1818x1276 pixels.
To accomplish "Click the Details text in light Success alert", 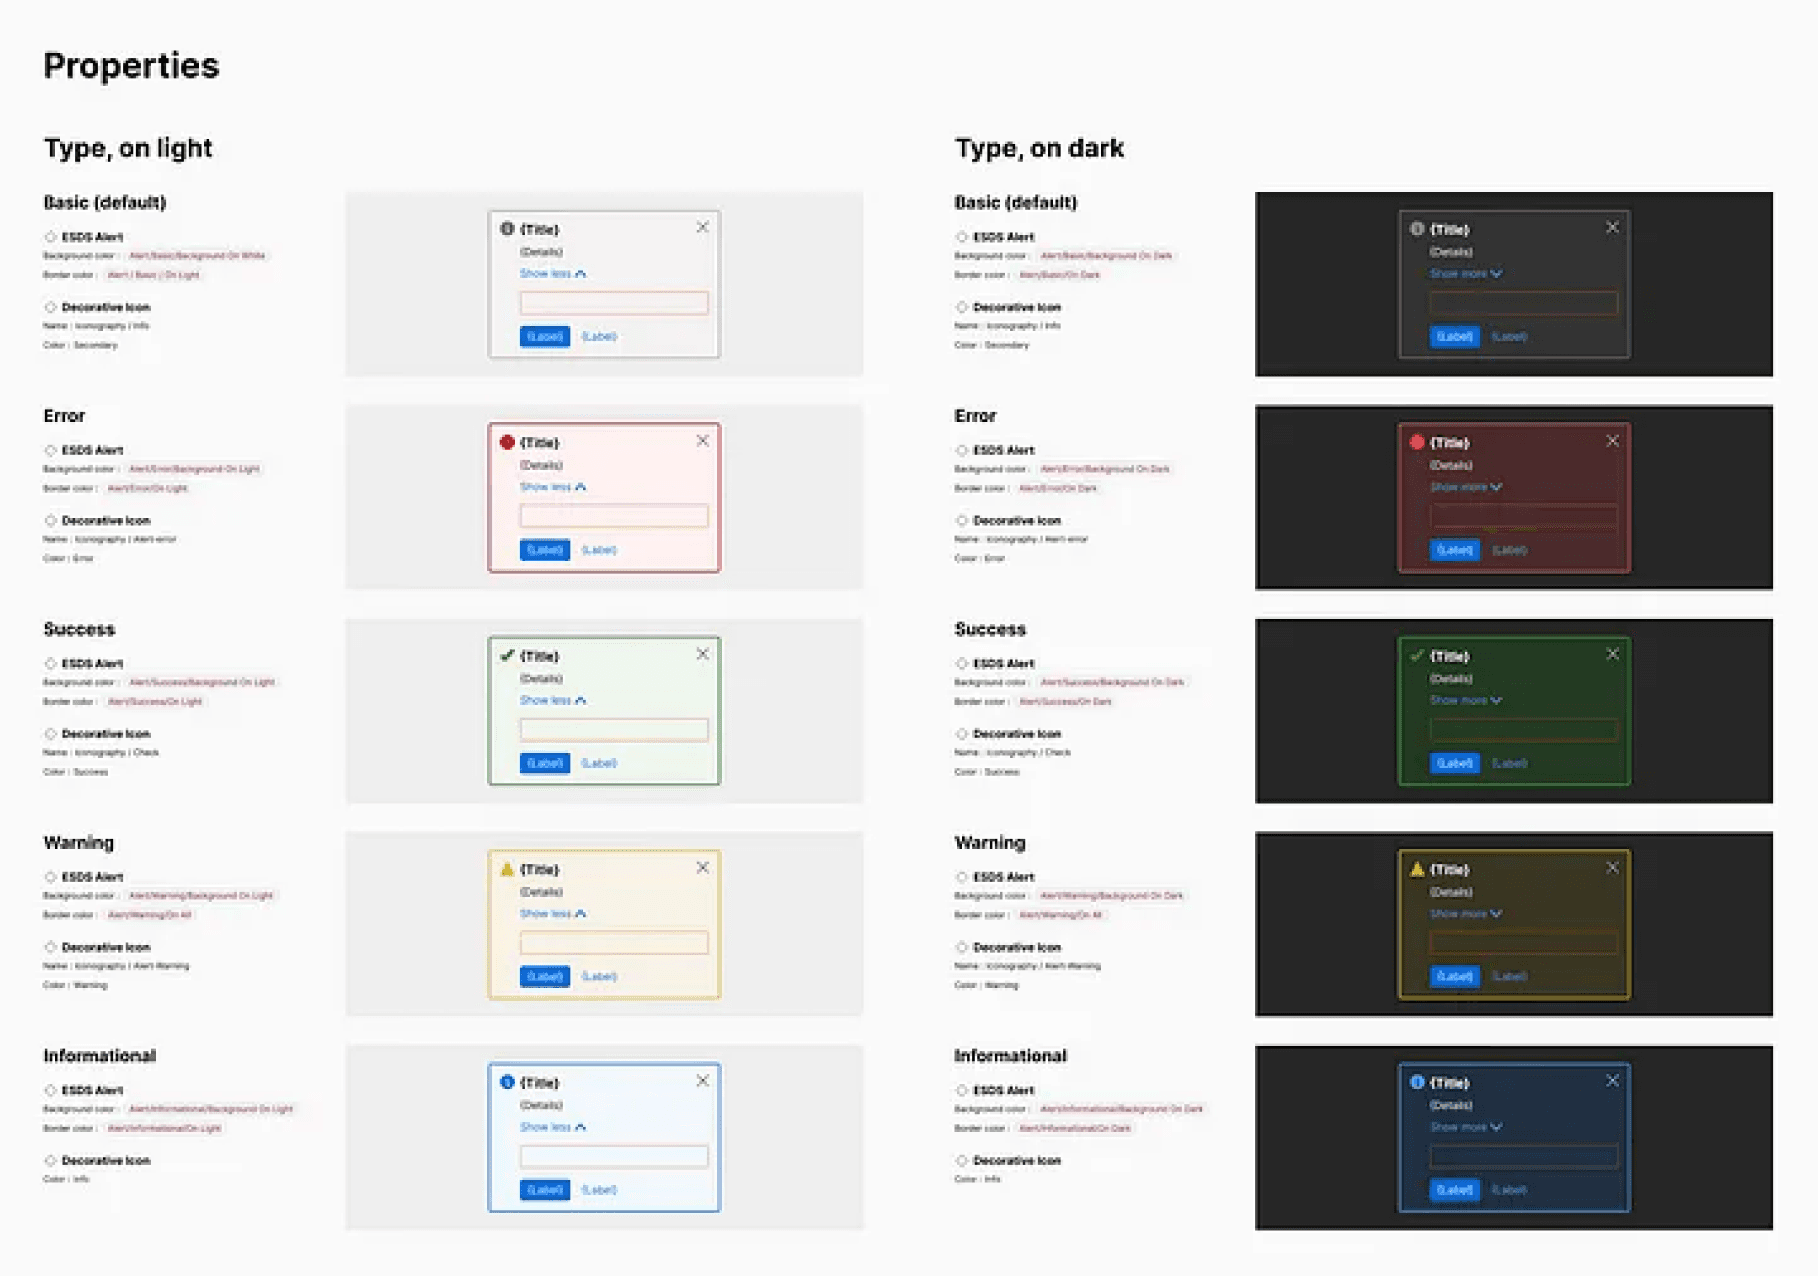I will click(x=541, y=679).
